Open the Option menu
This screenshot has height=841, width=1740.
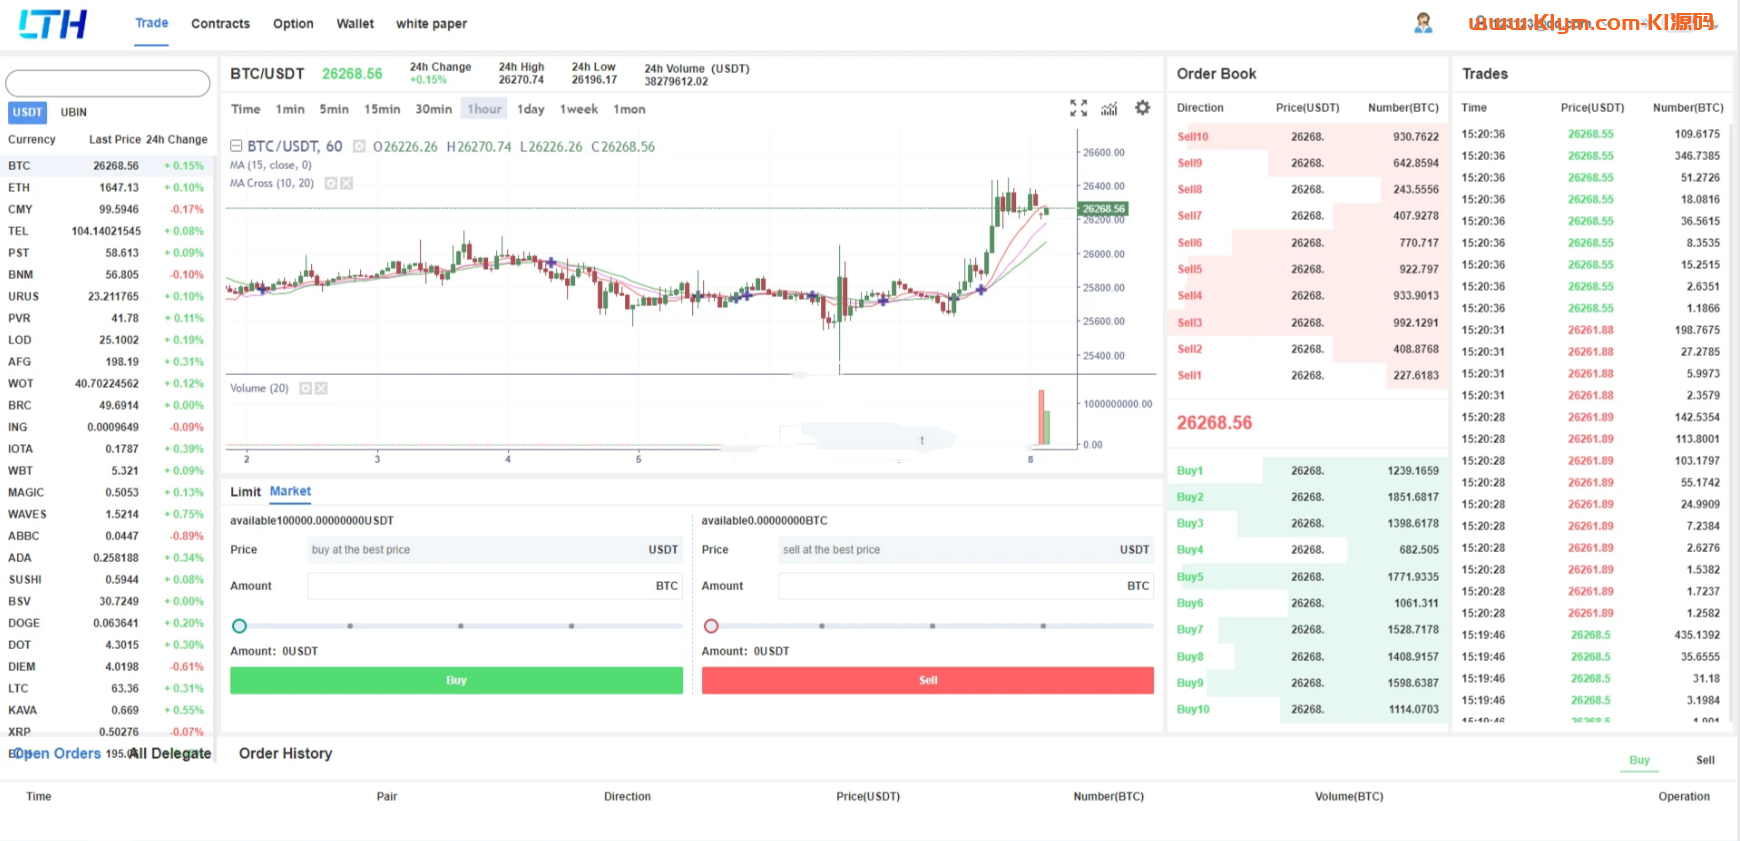coord(293,24)
